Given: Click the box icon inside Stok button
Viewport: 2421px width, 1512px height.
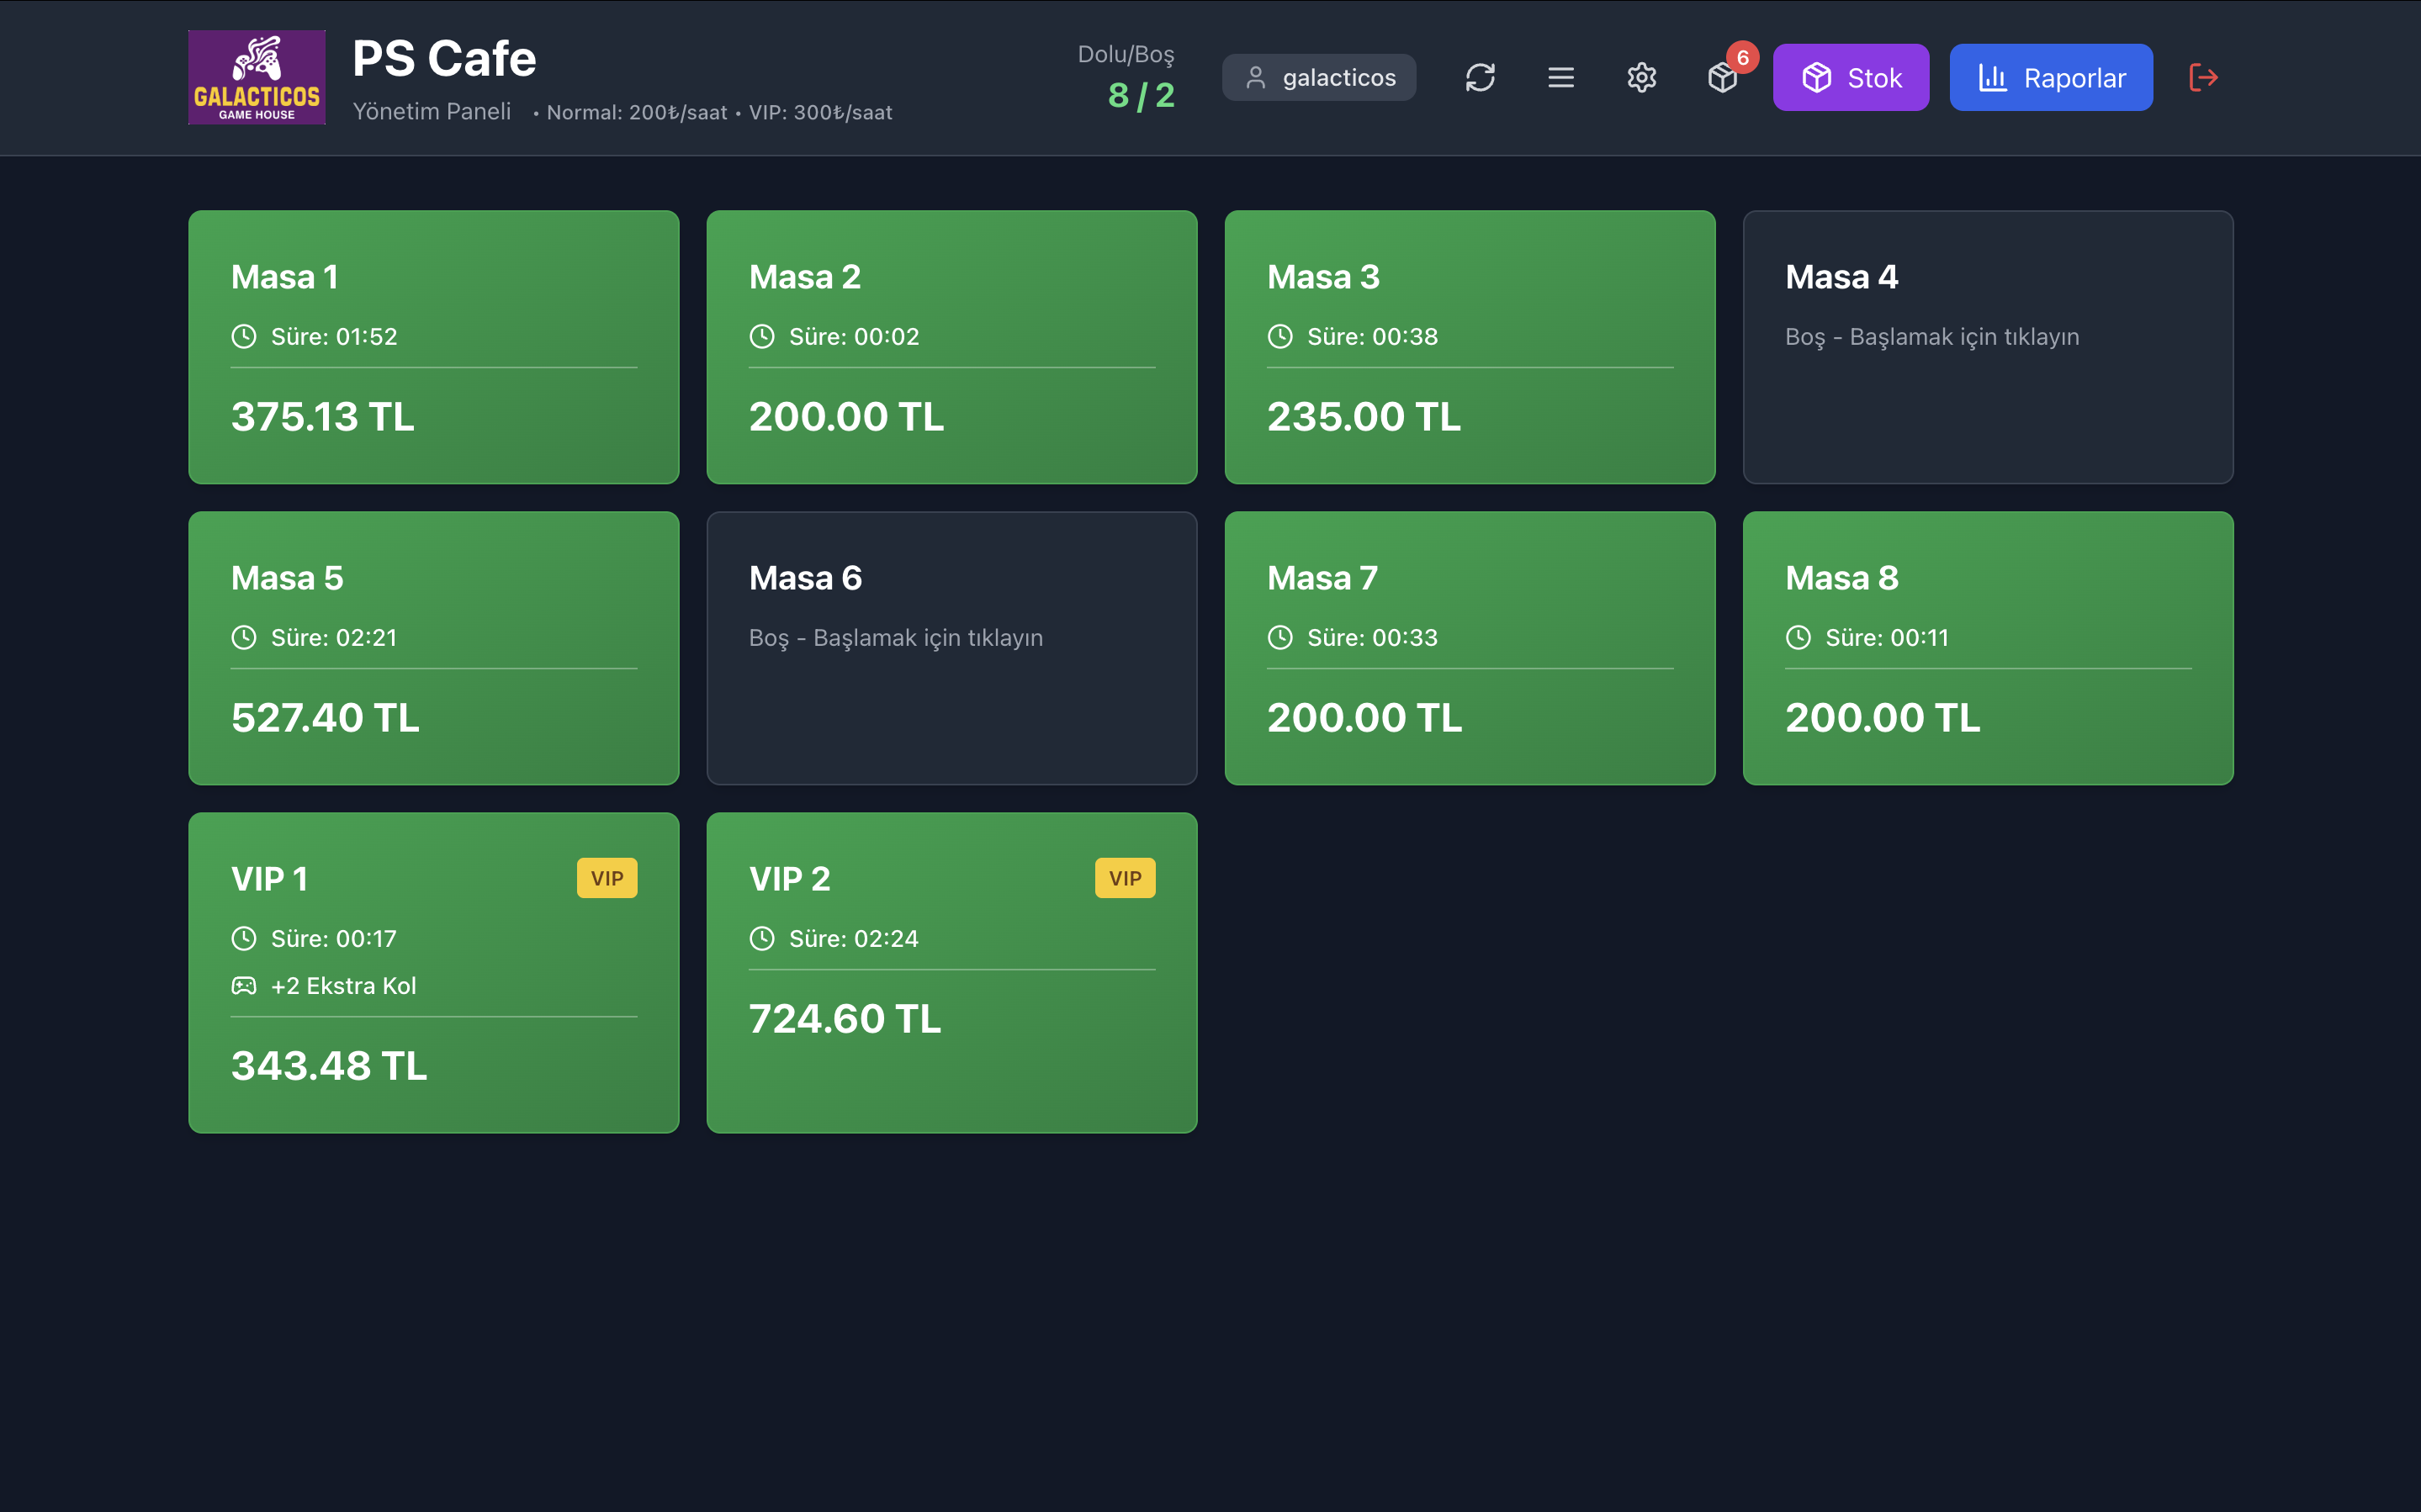Looking at the screenshot, I should tap(1818, 77).
